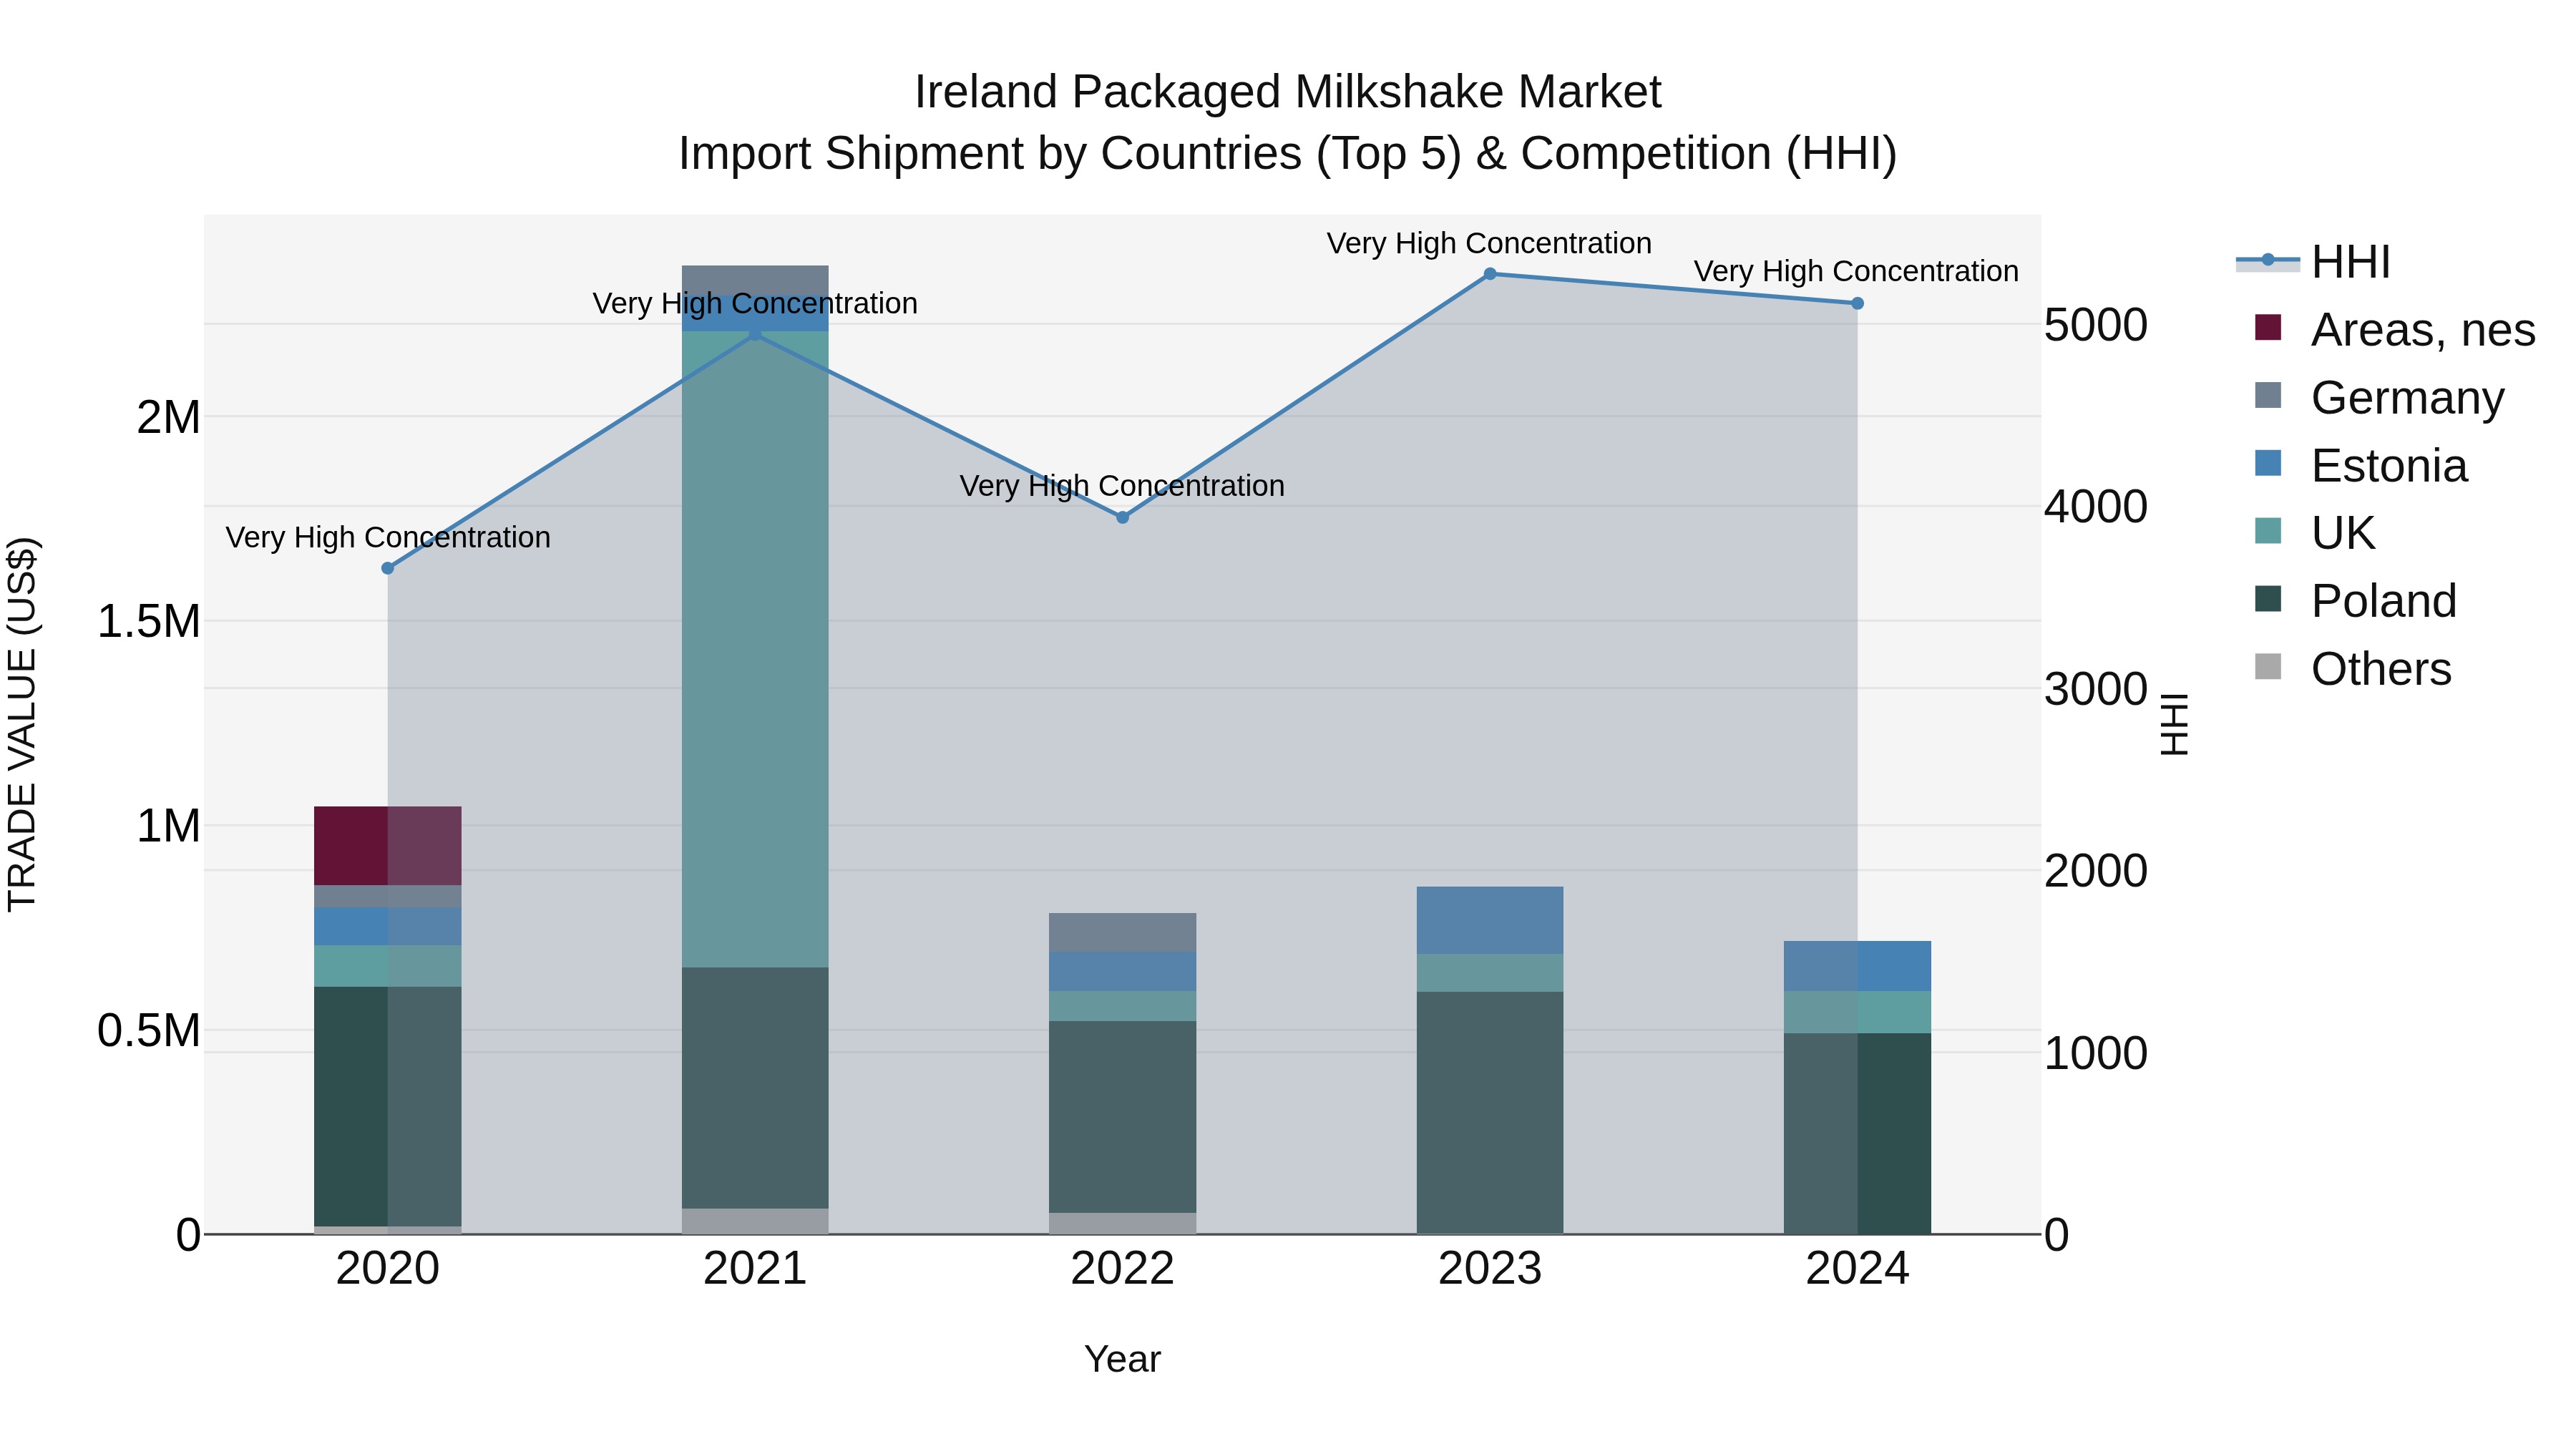Select the 2021 HHI data point
Screen dimensions: 2576x1449
[755, 334]
